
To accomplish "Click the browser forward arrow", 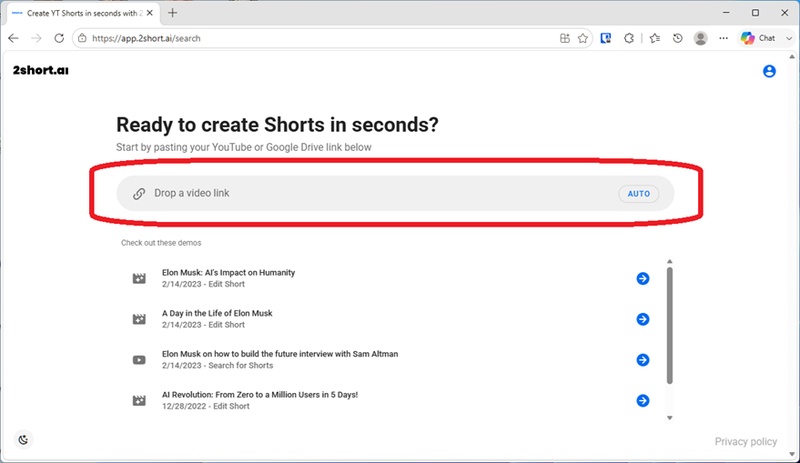I will [36, 38].
